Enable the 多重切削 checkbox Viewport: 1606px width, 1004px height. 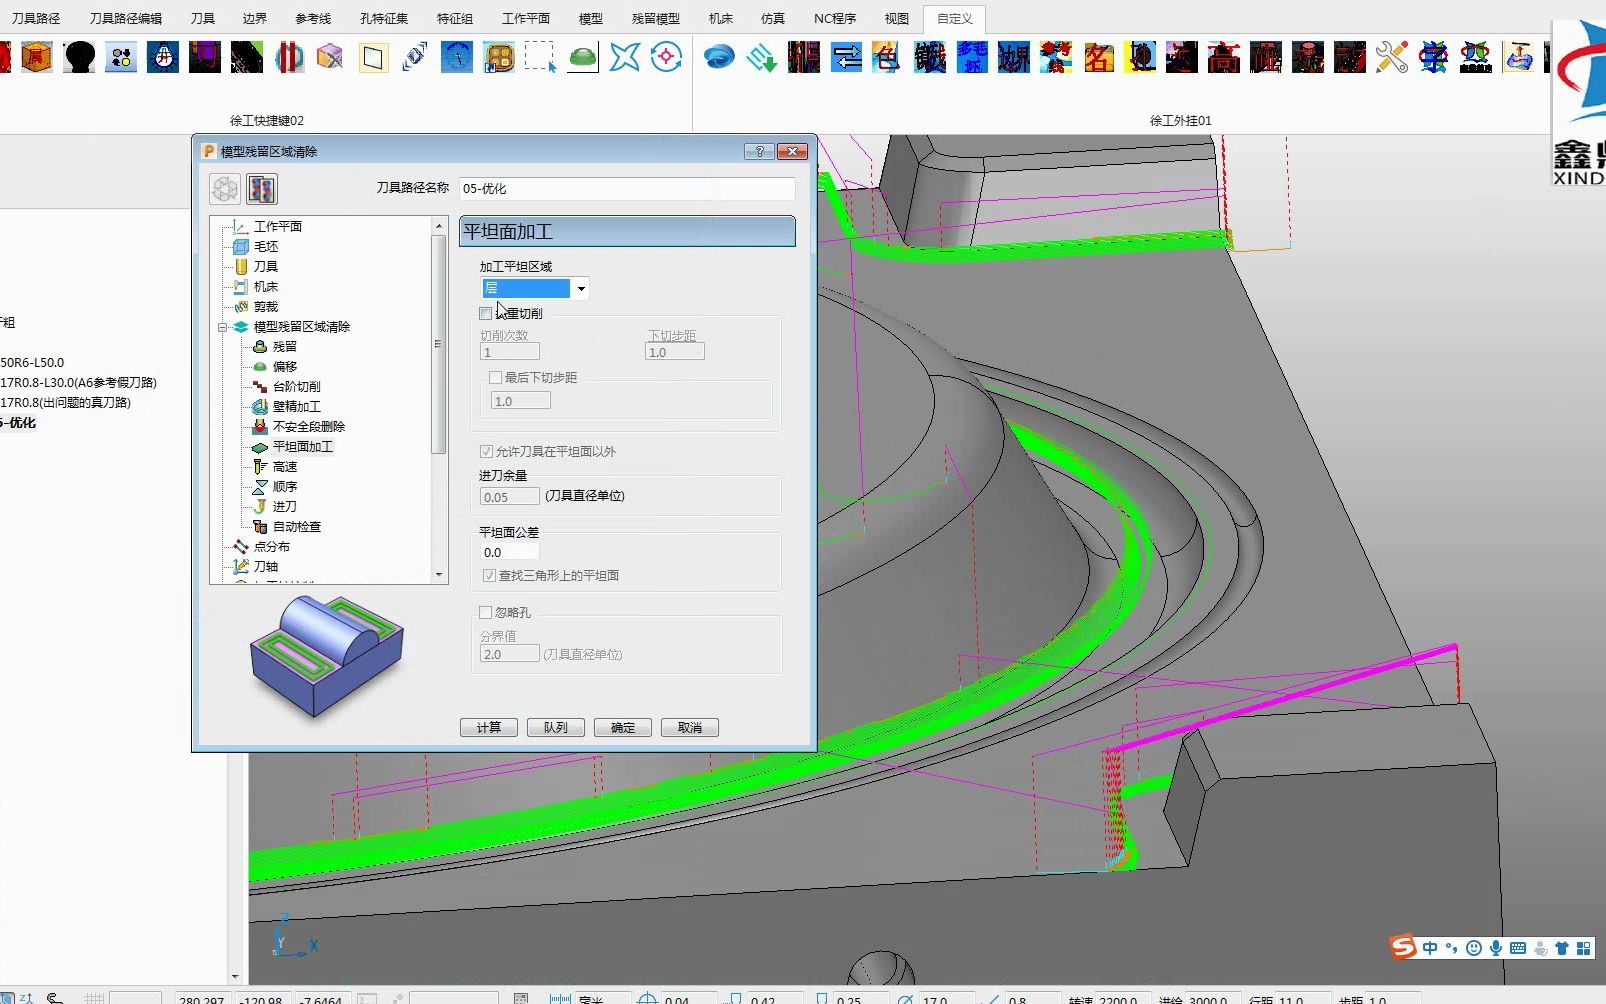point(486,314)
